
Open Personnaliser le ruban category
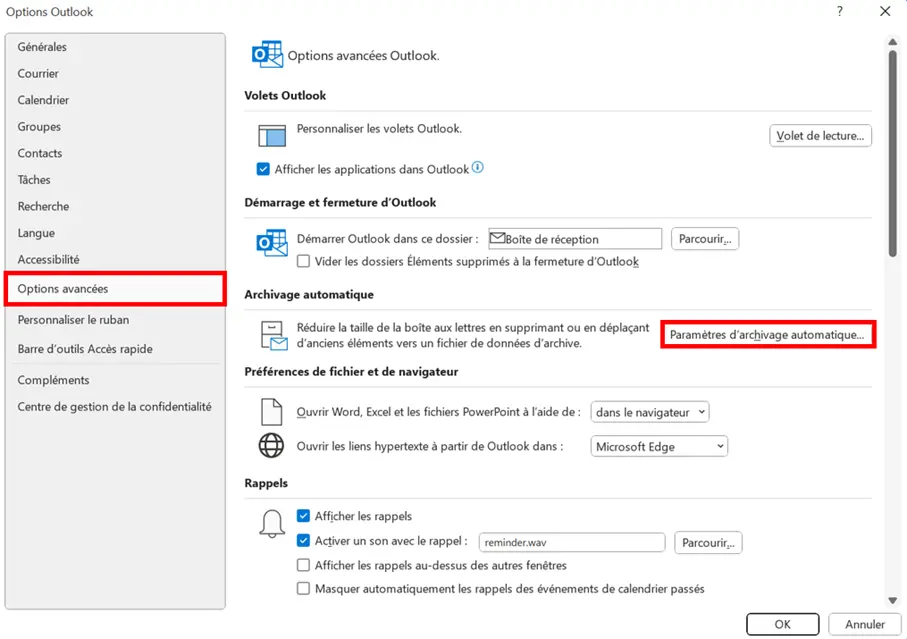[115, 320]
